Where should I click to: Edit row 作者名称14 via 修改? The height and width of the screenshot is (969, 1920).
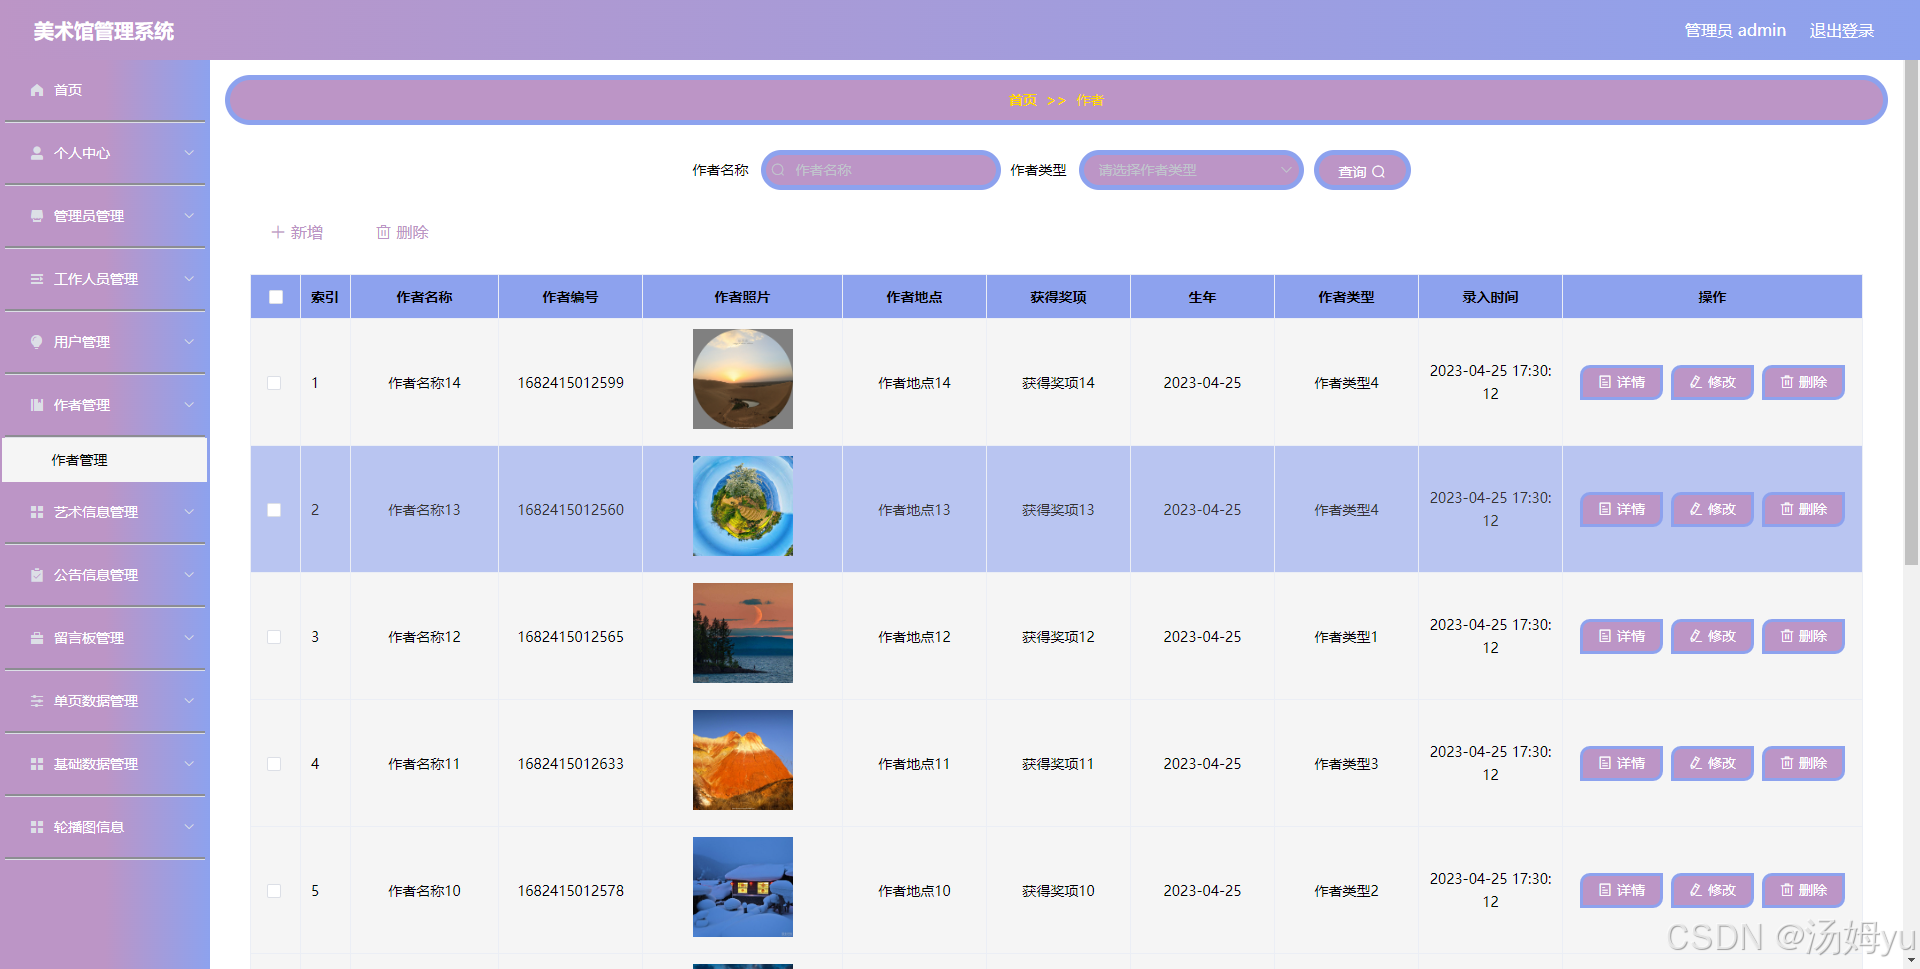(1712, 382)
